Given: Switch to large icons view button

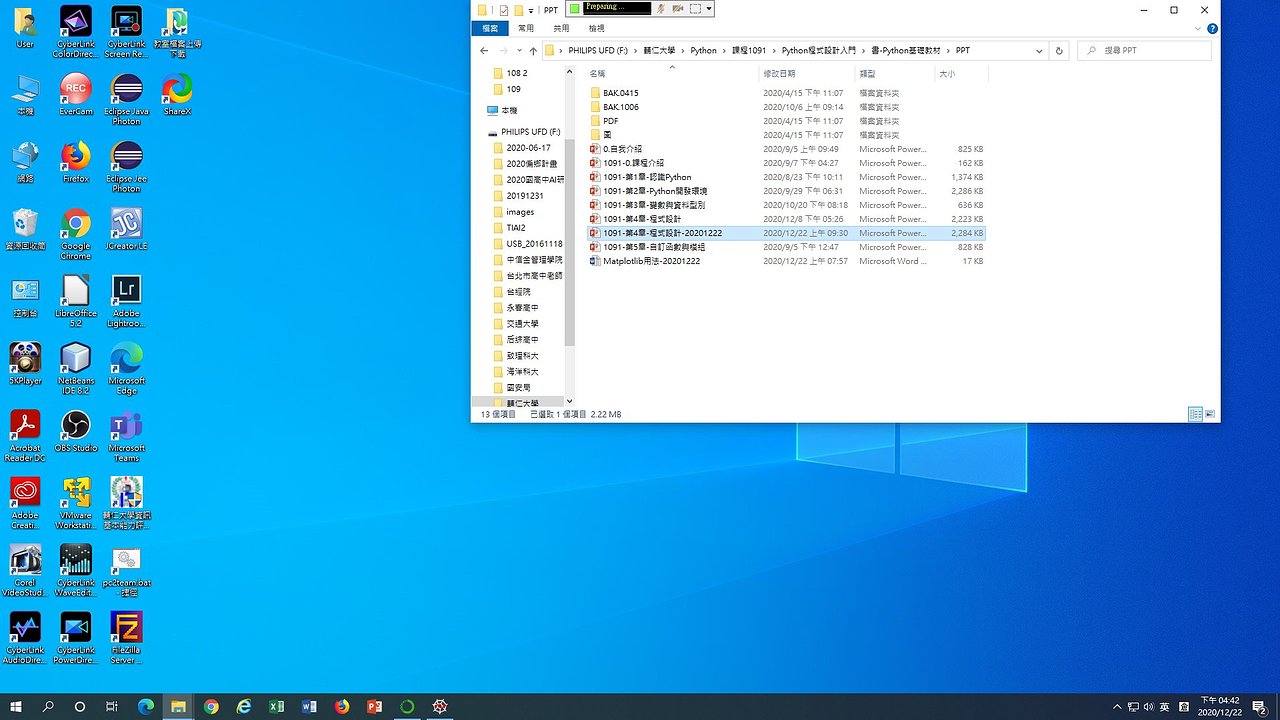Looking at the screenshot, I should (1209, 414).
